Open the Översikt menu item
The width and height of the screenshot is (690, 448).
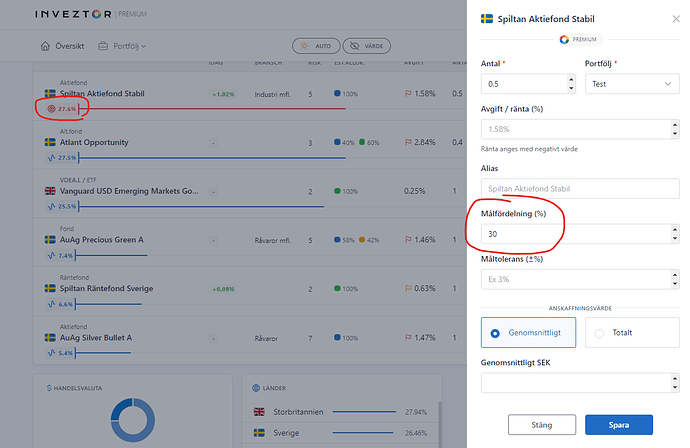pos(69,46)
